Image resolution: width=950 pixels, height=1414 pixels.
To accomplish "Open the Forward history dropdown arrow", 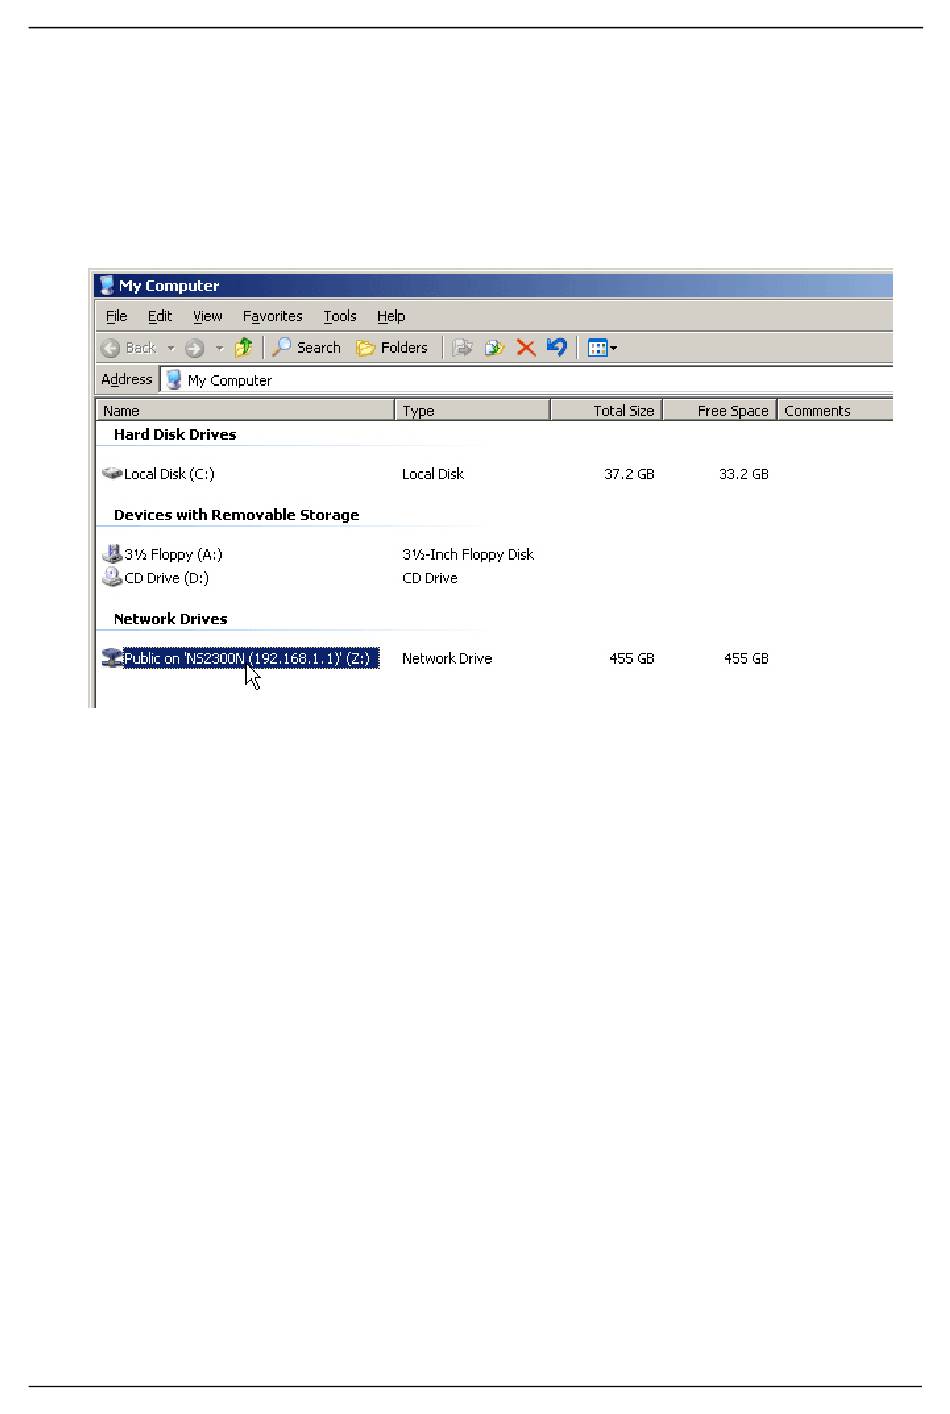I will (x=219, y=348).
